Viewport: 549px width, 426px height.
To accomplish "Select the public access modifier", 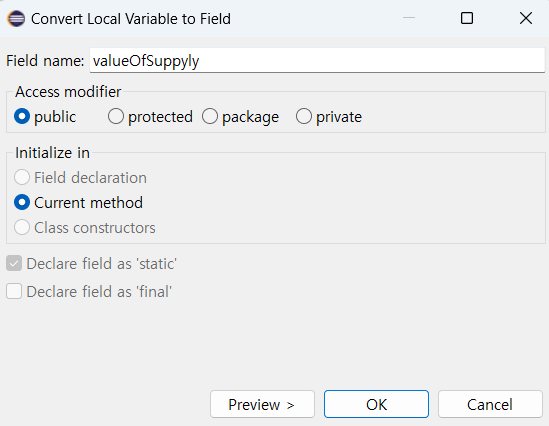I will [x=45, y=117].
